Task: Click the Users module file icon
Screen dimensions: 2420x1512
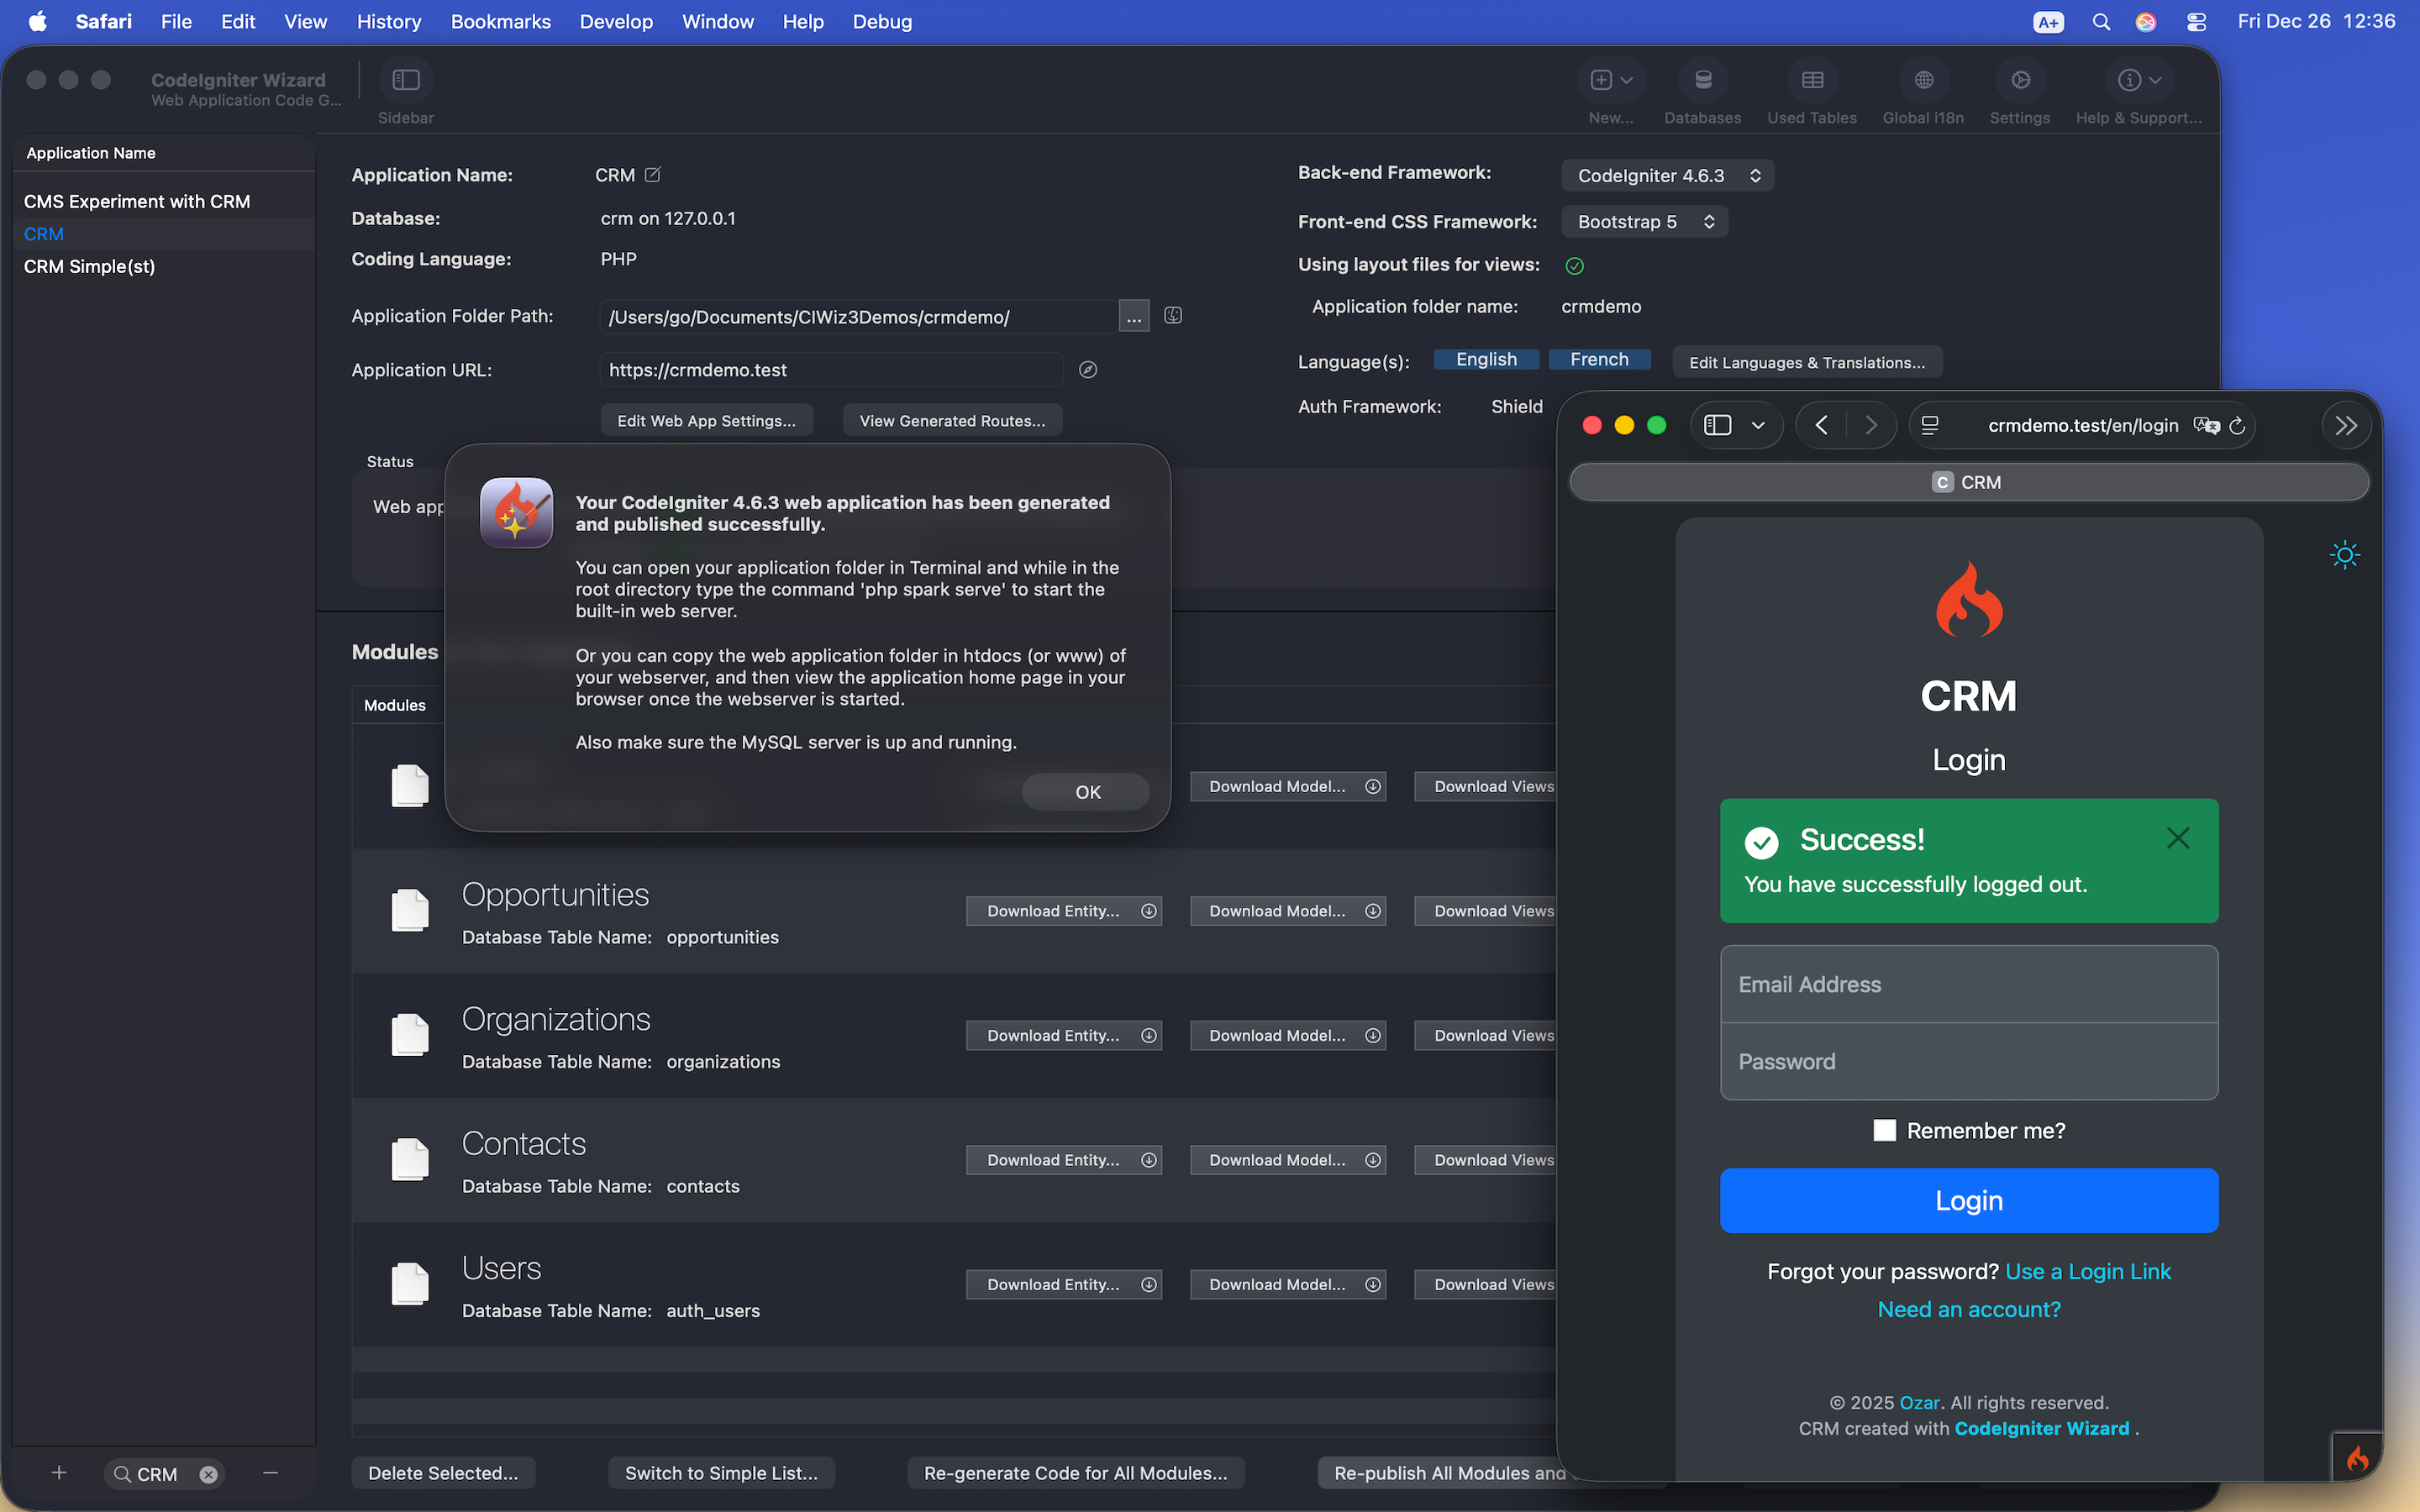Action: click(410, 1284)
